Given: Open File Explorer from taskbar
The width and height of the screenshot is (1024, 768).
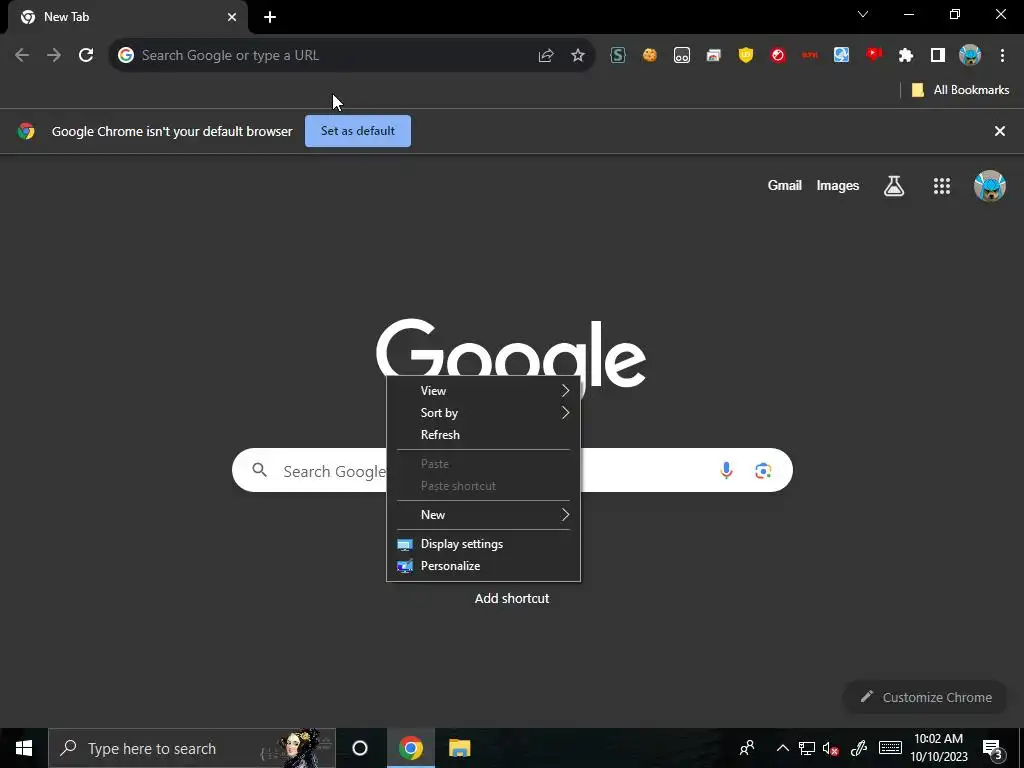Looking at the screenshot, I should click(460, 748).
